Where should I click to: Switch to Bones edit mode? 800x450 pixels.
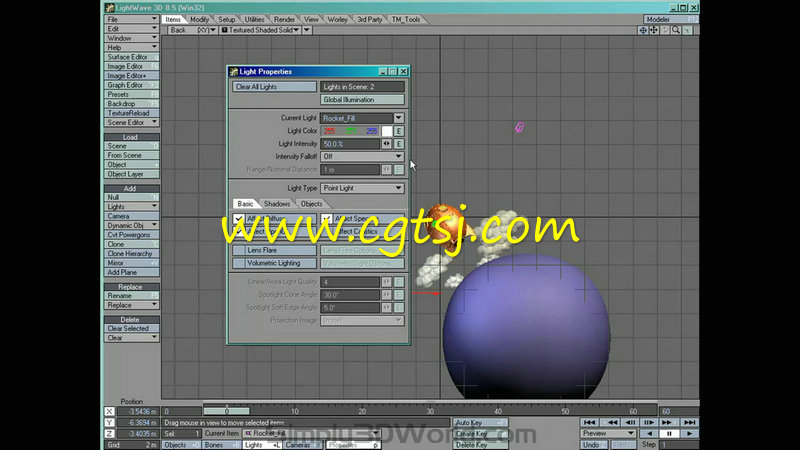[220, 445]
